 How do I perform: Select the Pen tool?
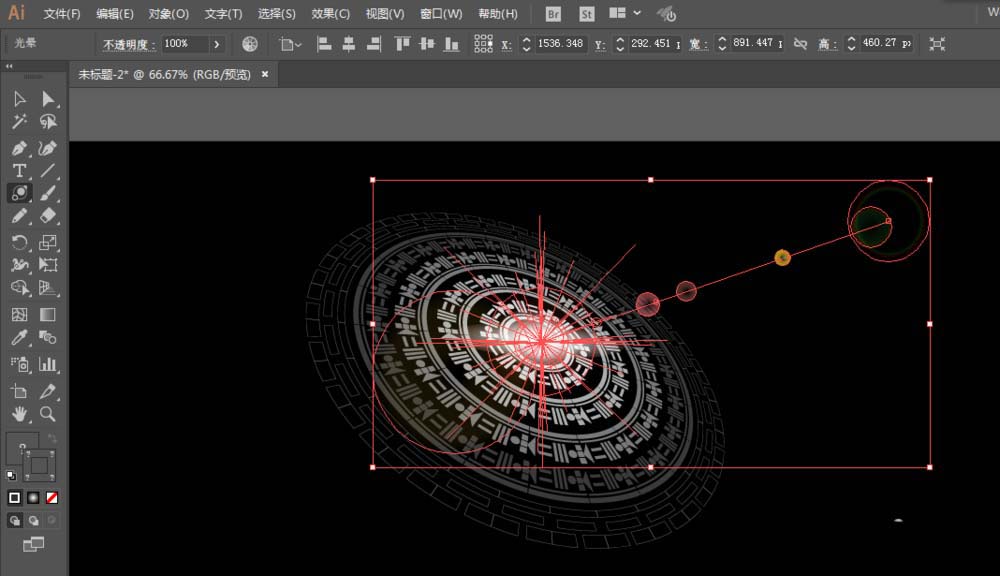coord(19,148)
